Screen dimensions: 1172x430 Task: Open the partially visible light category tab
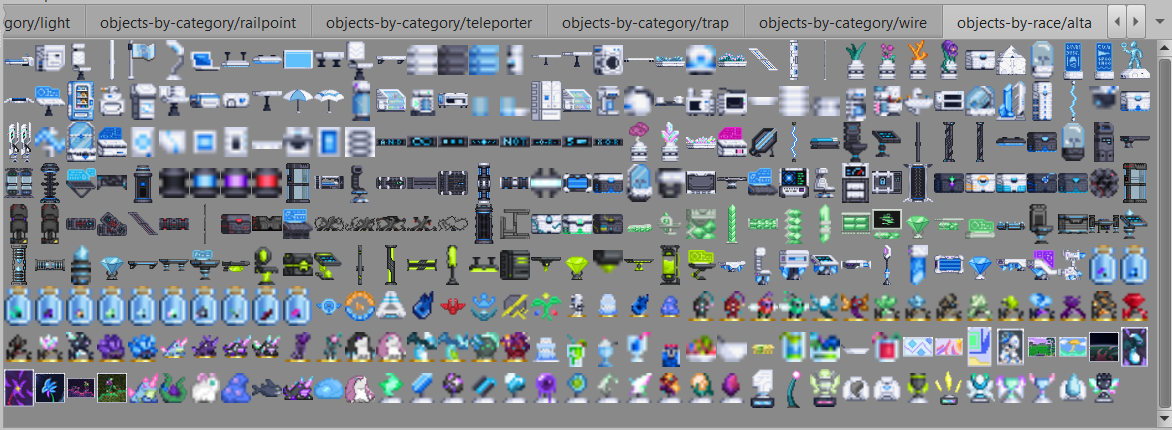42,22
